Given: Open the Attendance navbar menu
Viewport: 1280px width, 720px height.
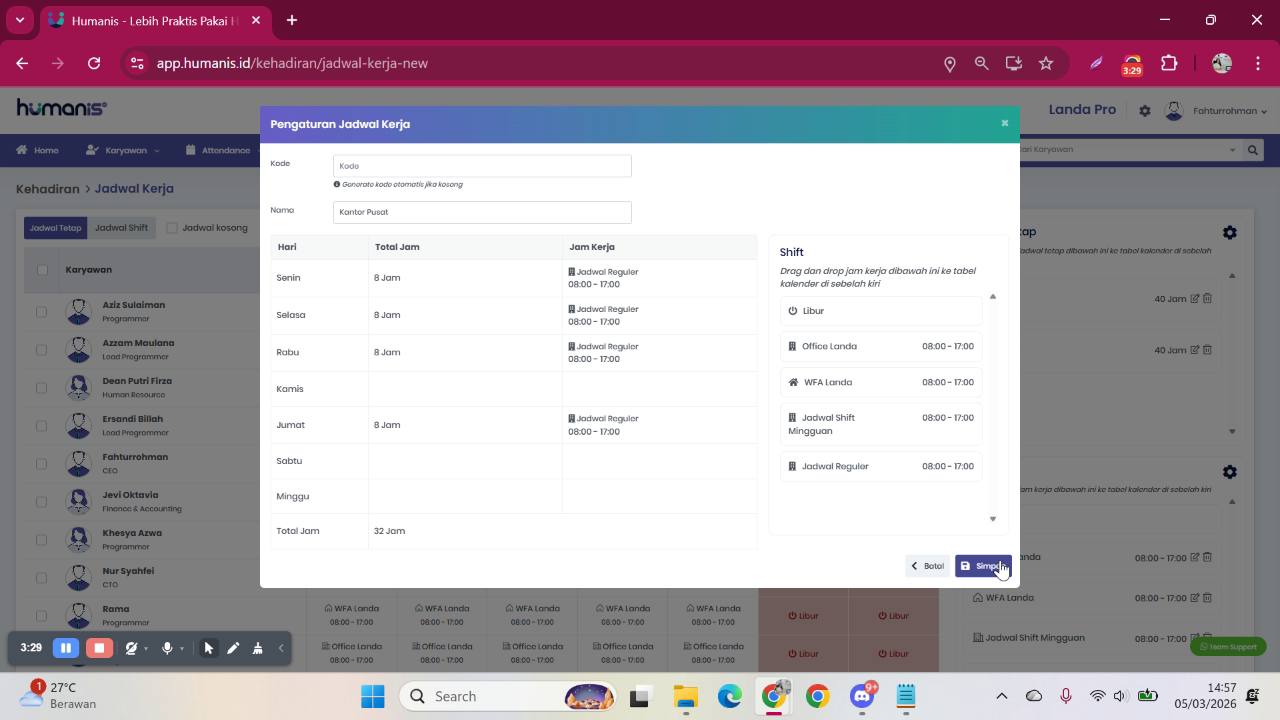Looking at the screenshot, I should [218, 150].
